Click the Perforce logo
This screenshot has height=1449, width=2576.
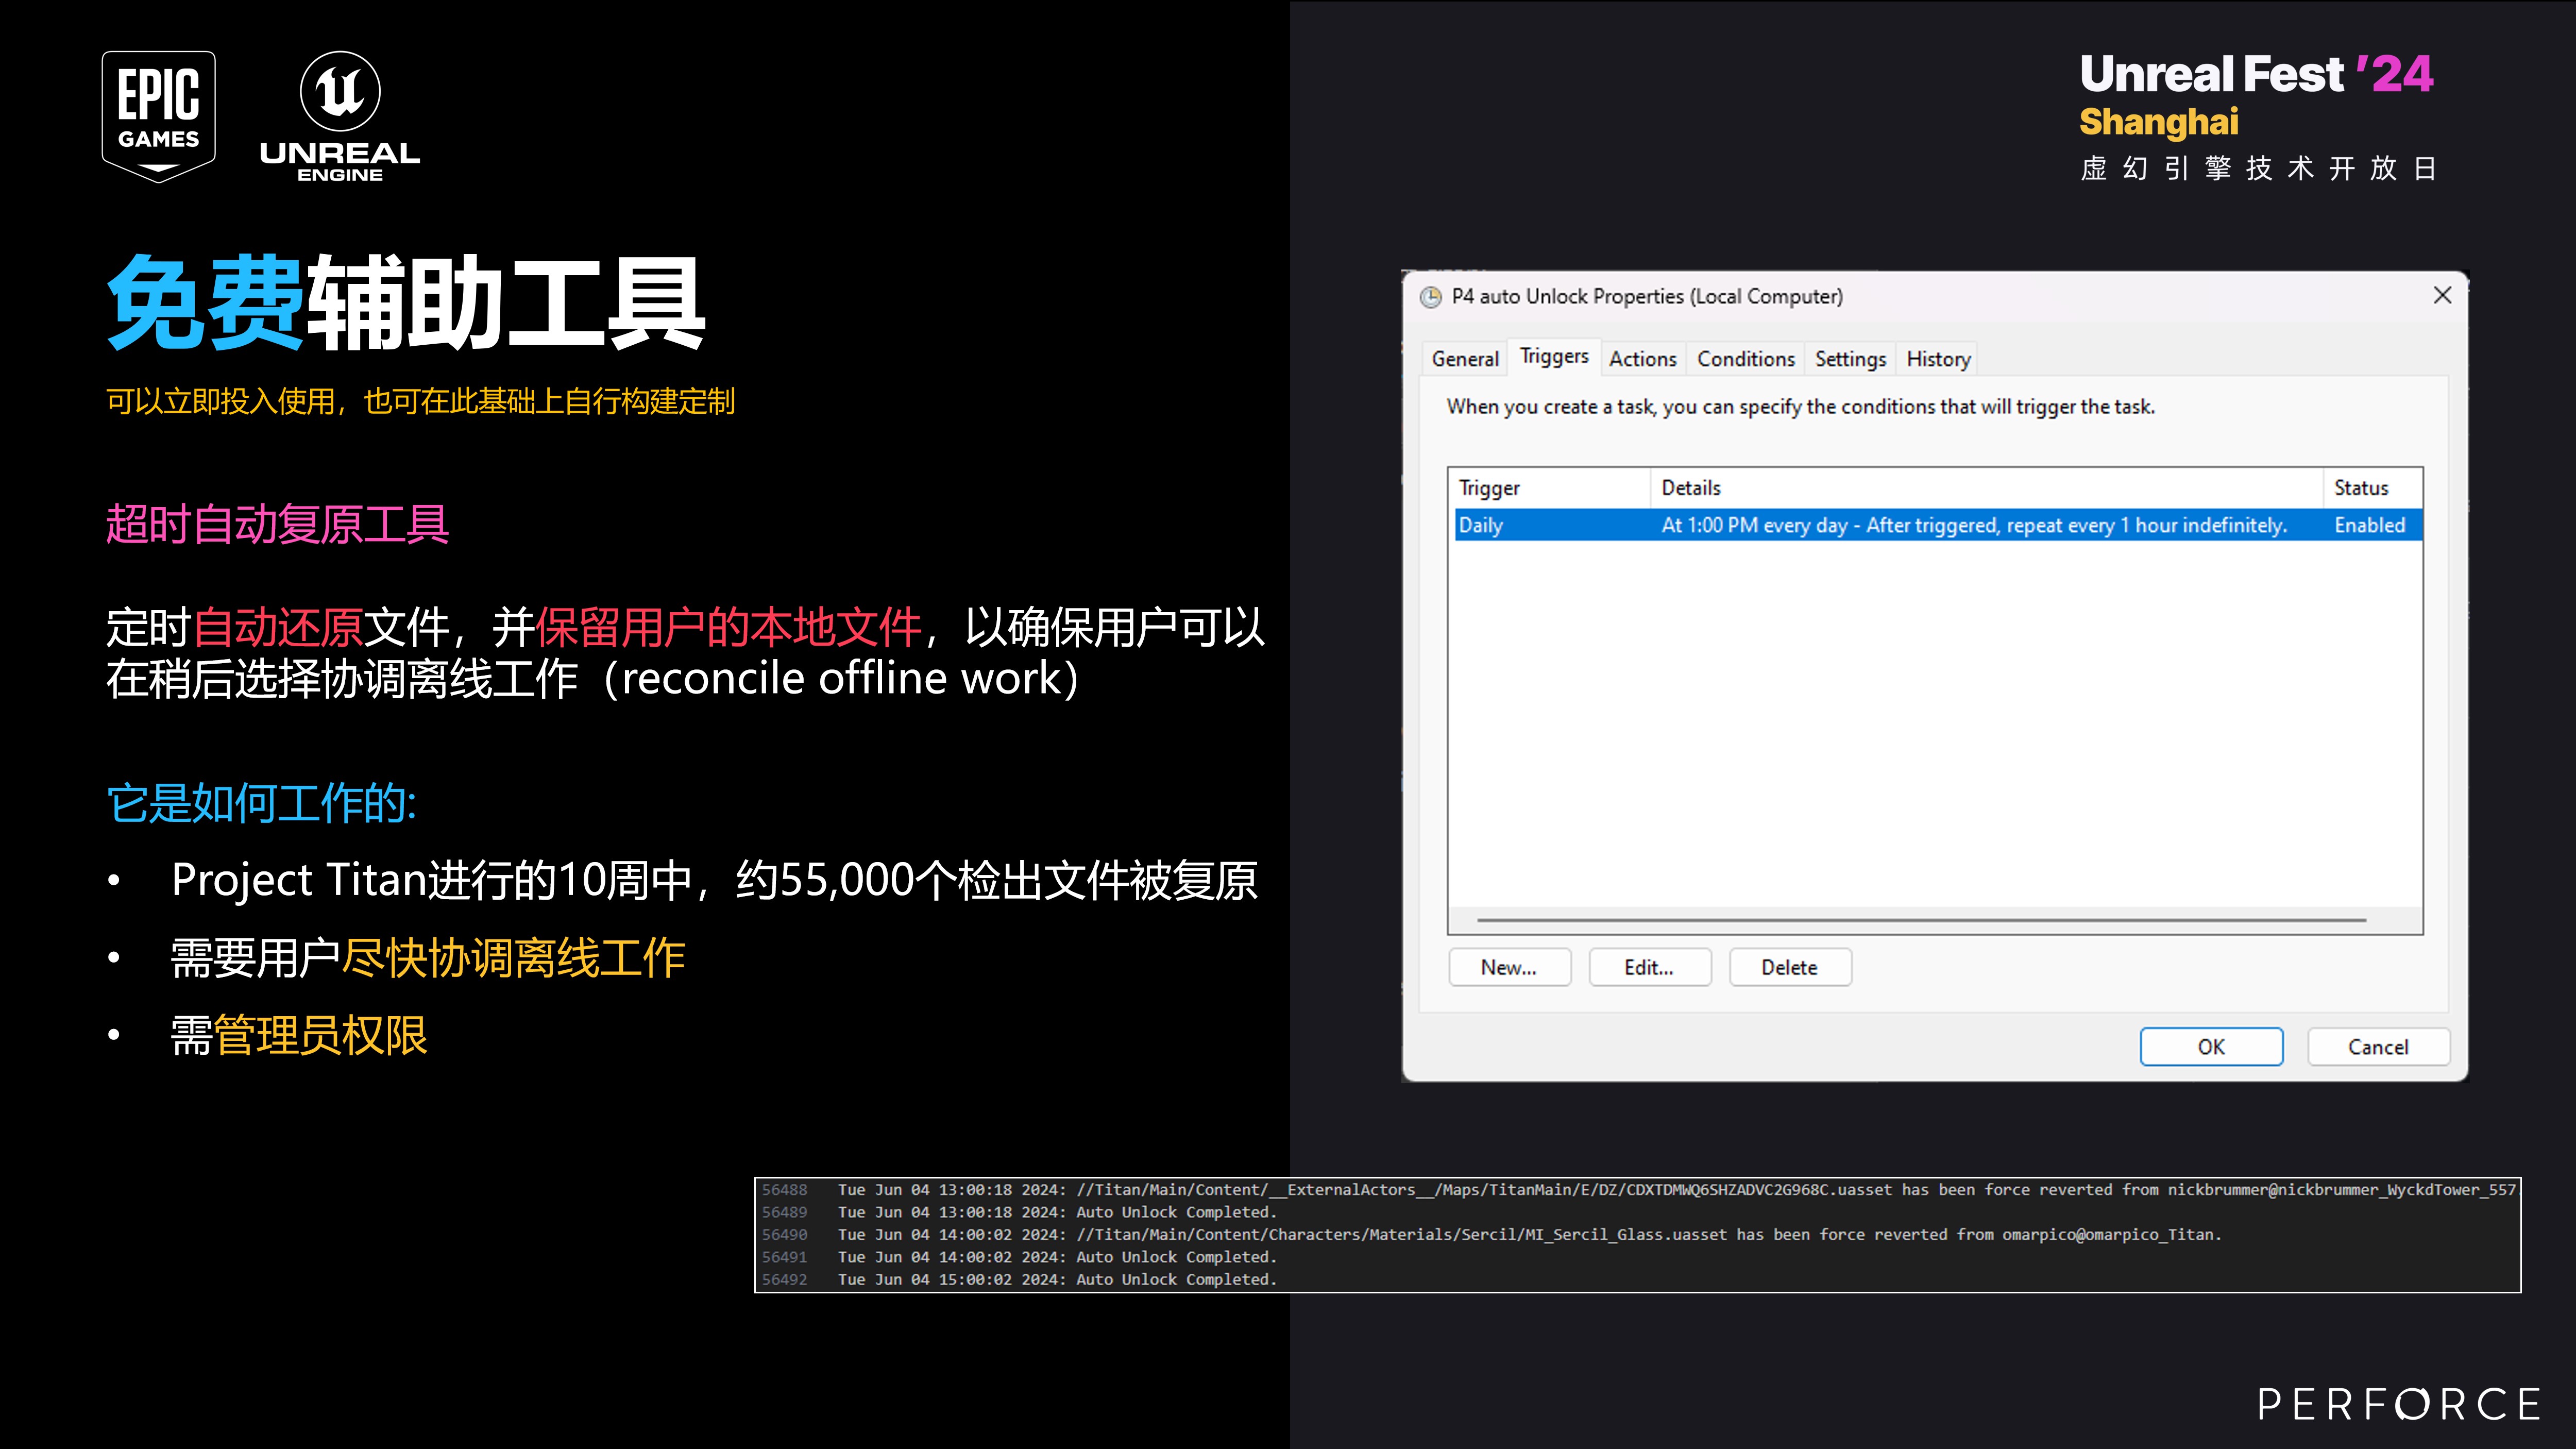click(2399, 1404)
